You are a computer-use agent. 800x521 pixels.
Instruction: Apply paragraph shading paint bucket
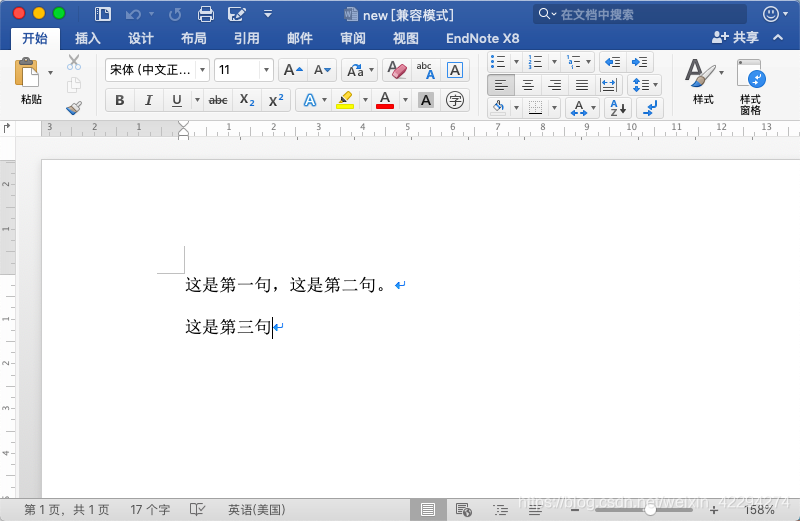coord(498,108)
